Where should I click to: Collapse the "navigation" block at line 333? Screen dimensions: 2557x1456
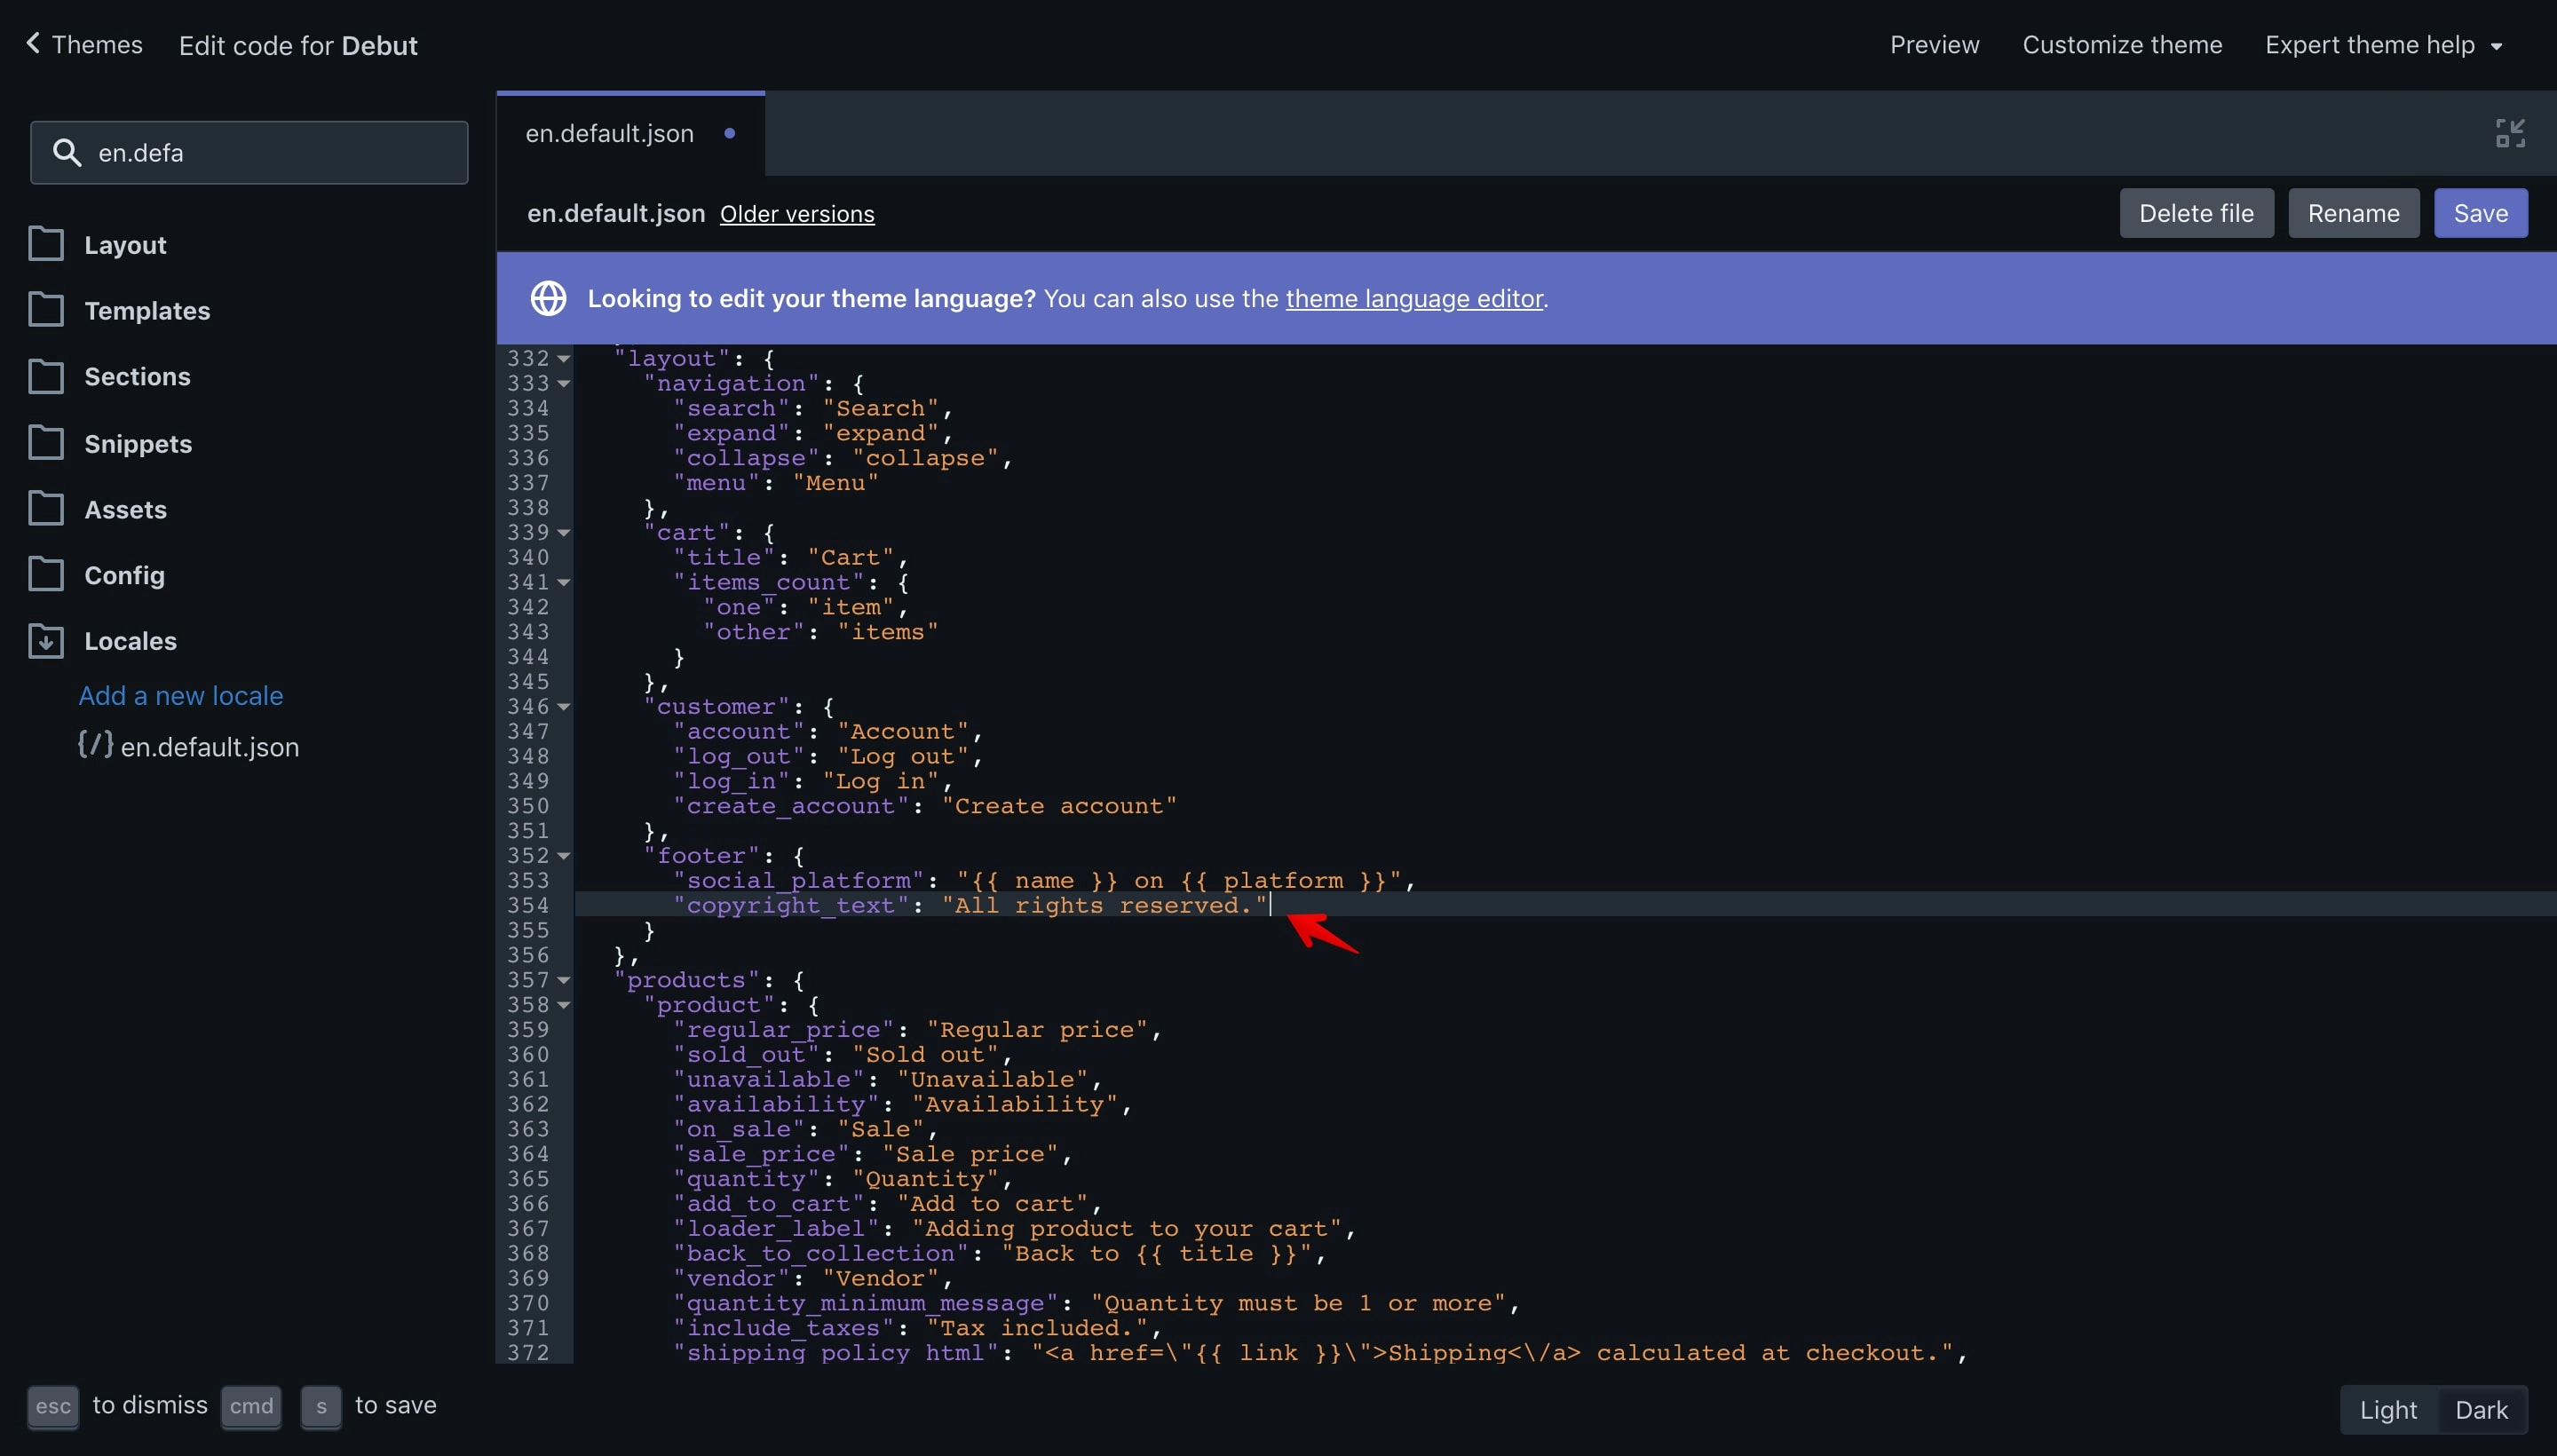(x=564, y=384)
